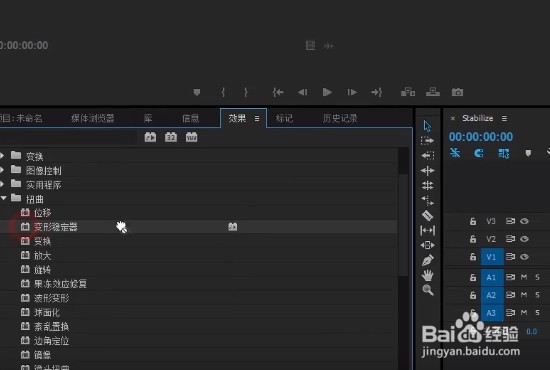Toggle timeline Snap magnet icon
The image size is (550, 370).
point(479,153)
